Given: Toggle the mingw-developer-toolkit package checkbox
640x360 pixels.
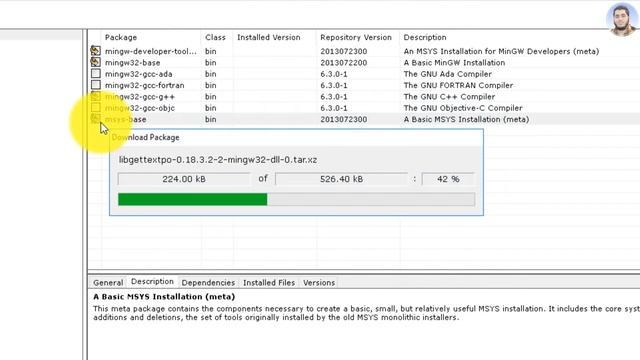Looking at the screenshot, I should point(96,51).
